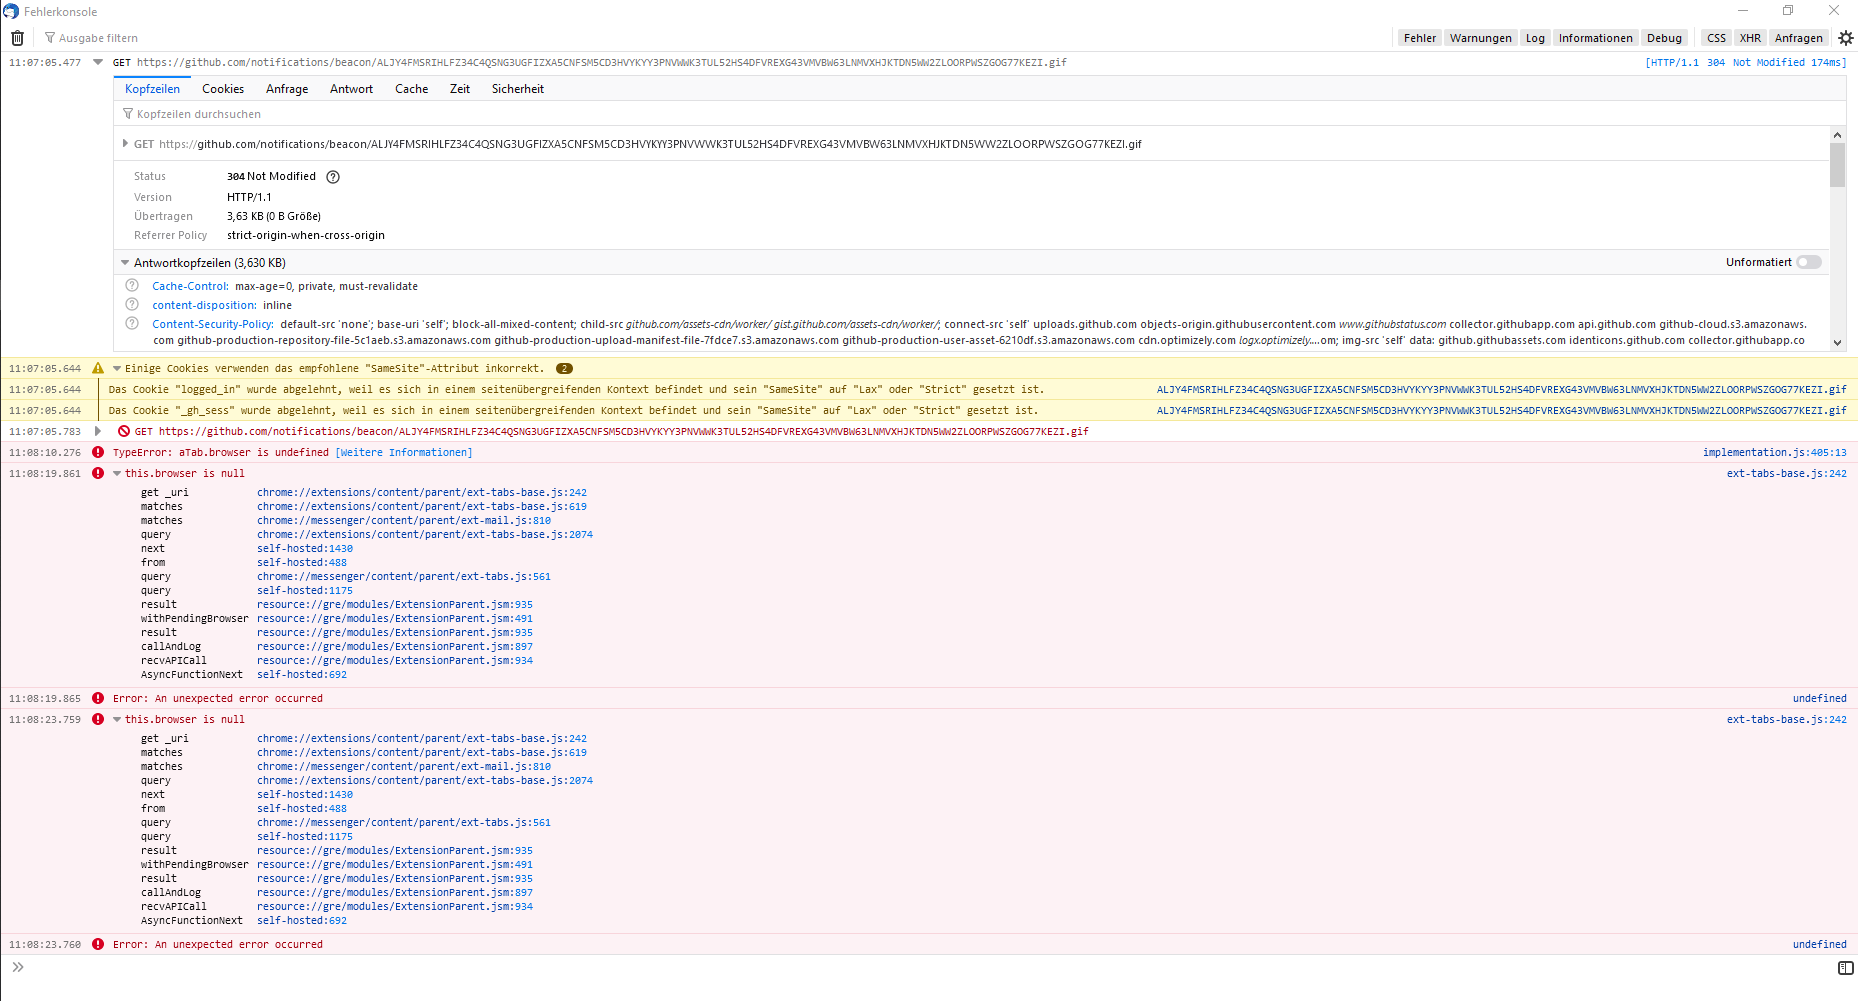
Task: Toggle the Informationen log filter
Action: [x=1595, y=37]
